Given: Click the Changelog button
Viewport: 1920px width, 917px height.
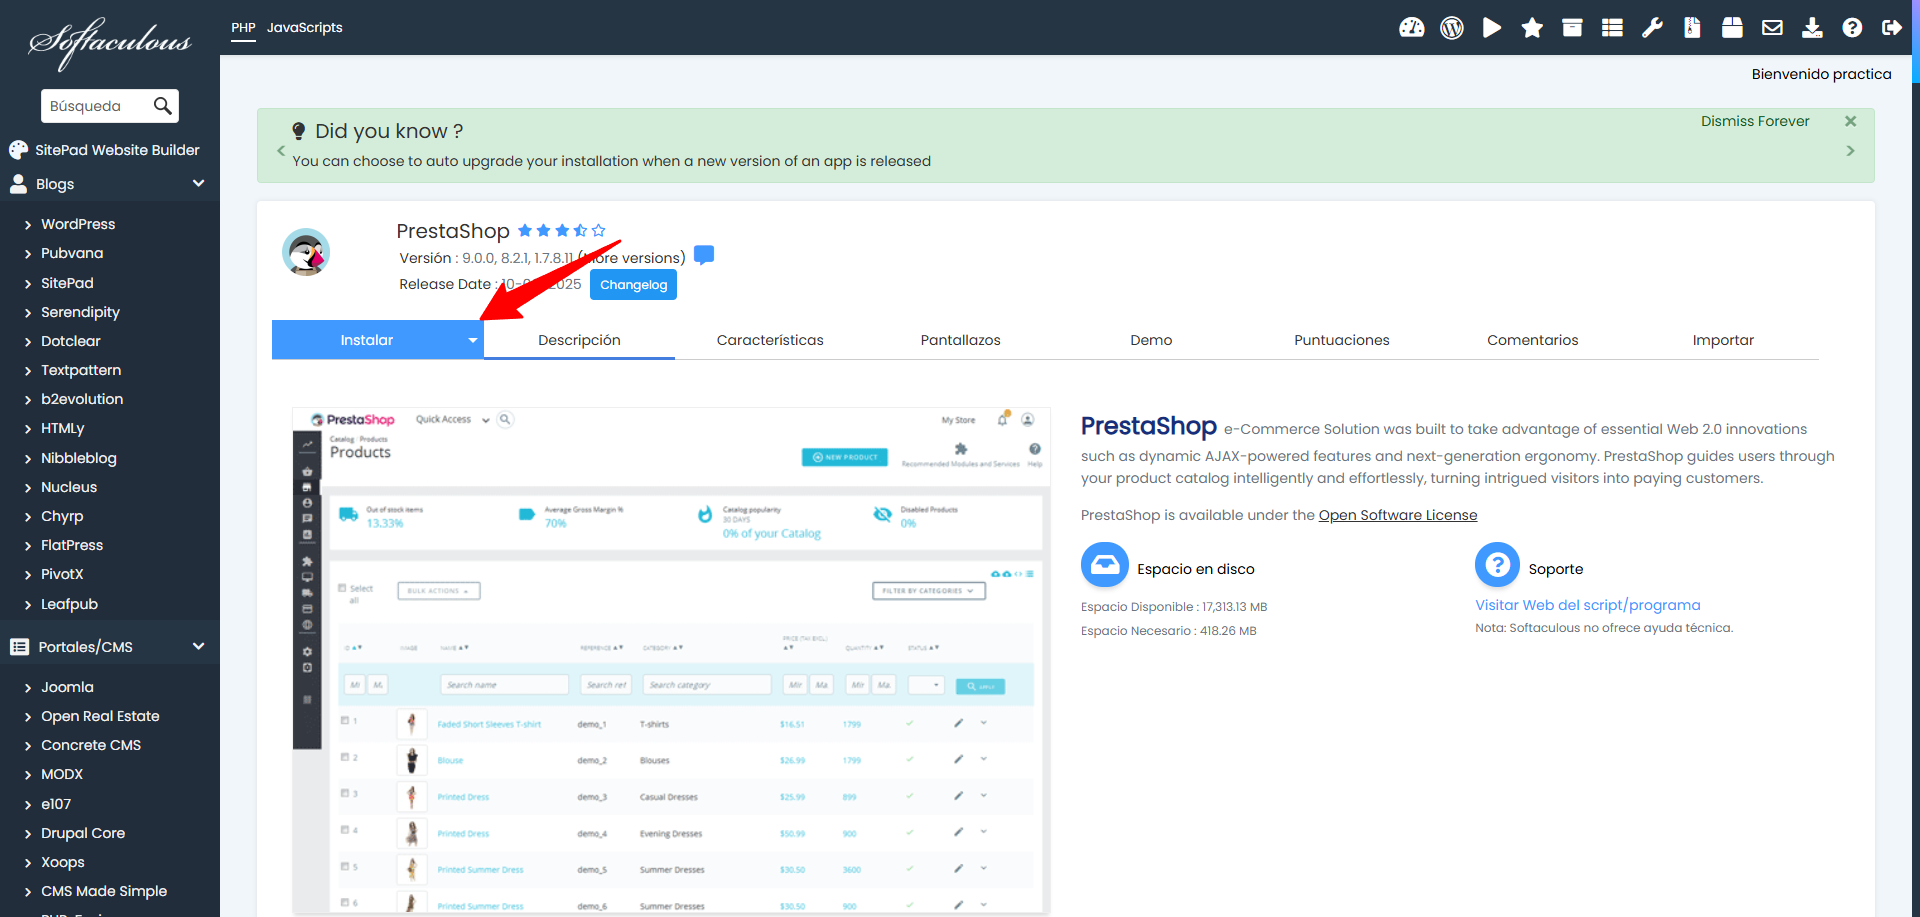Looking at the screenshot, I should 633,285.
